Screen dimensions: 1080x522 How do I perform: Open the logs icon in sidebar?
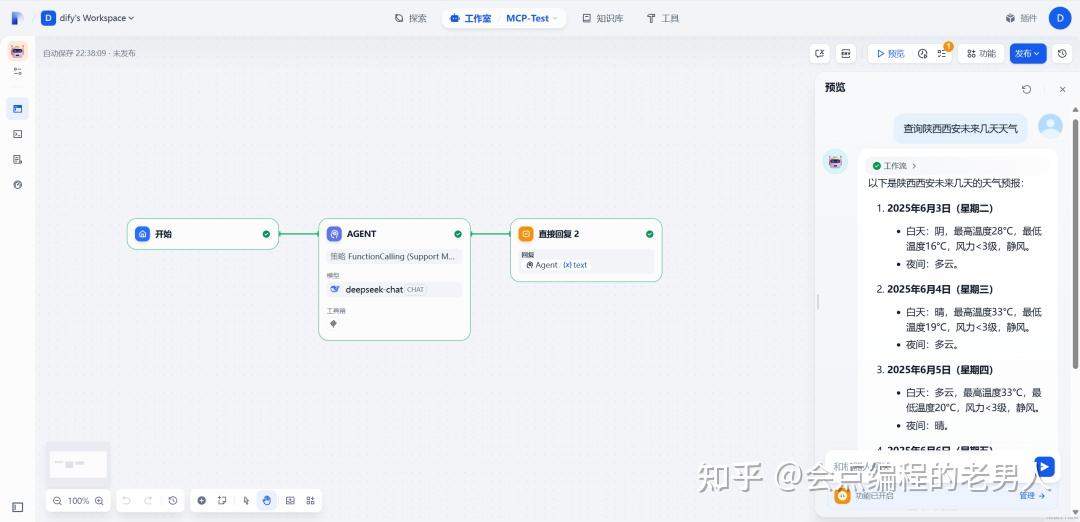pyautogui.click(x=18, y=159)
